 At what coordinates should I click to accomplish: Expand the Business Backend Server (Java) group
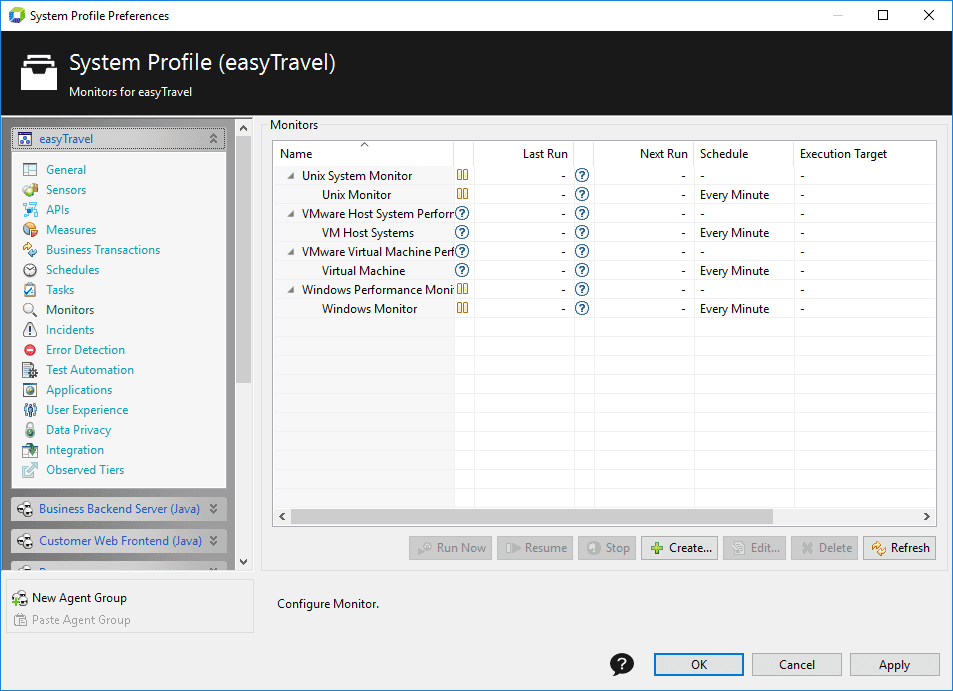213,509
